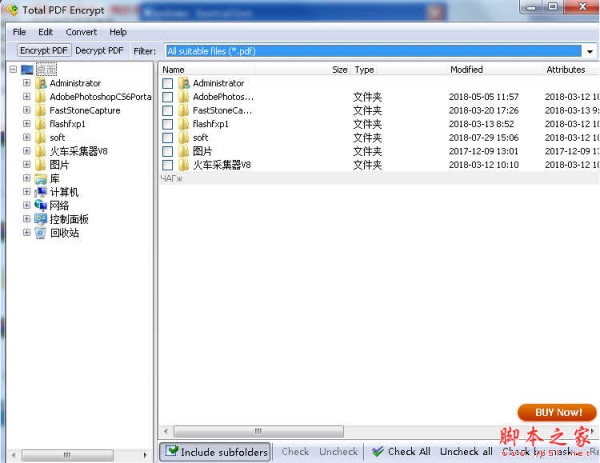This screenshot has height=463, width=600.
Task: Click the Administrator user folder icon in tree
Action: pyautogui.click(x=41, y=83)
